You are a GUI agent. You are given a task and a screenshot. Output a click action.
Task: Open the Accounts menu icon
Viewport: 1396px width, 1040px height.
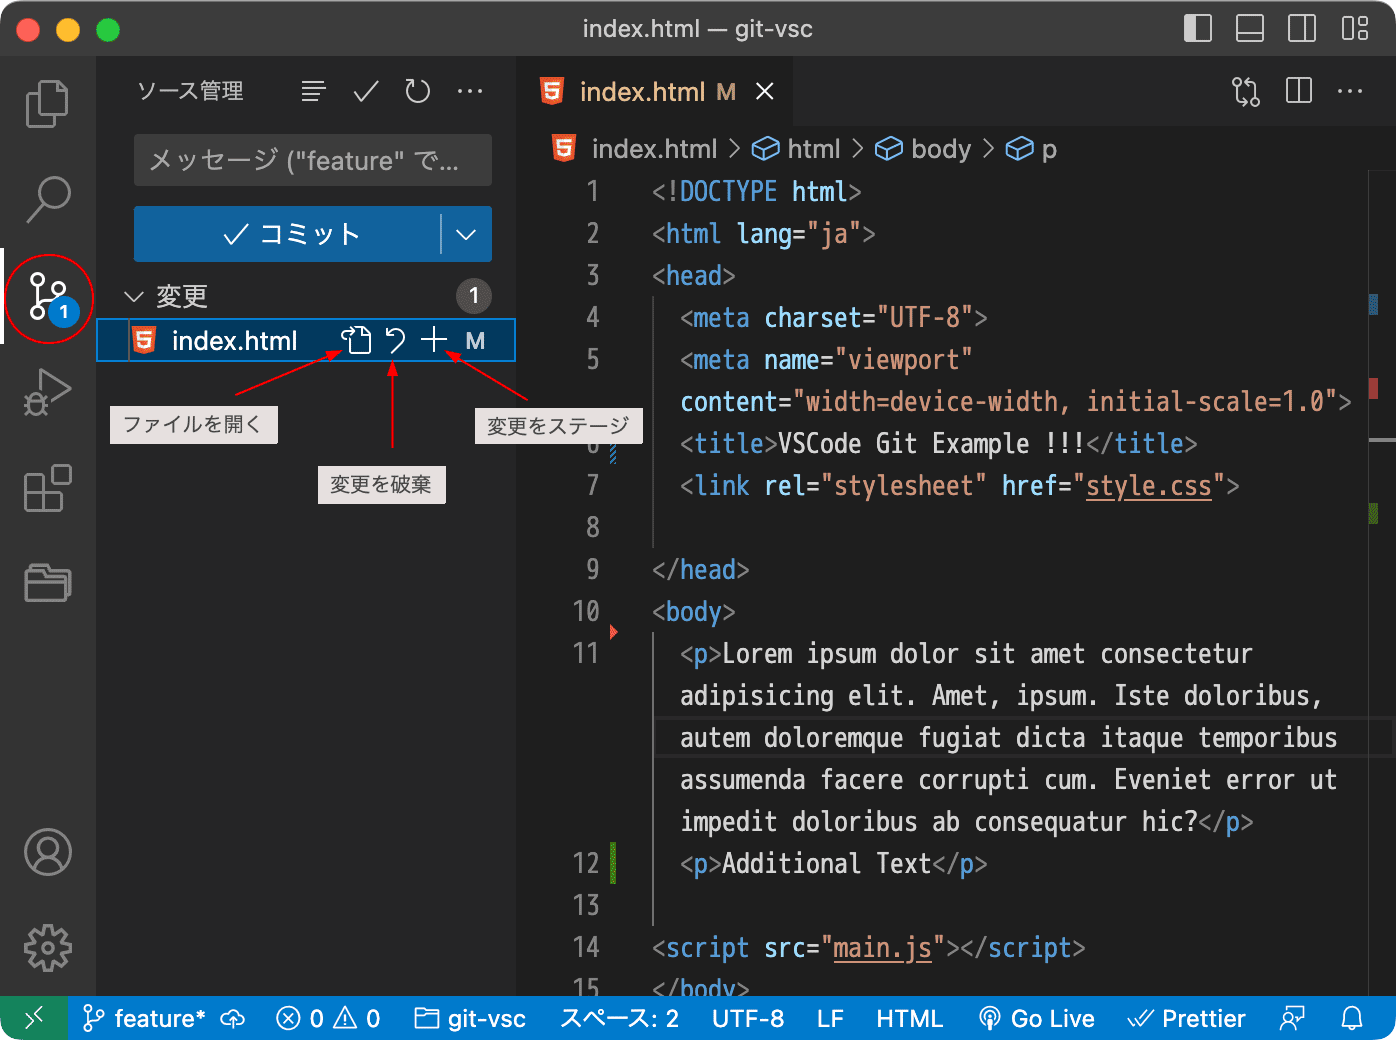[x=47, y=852]
